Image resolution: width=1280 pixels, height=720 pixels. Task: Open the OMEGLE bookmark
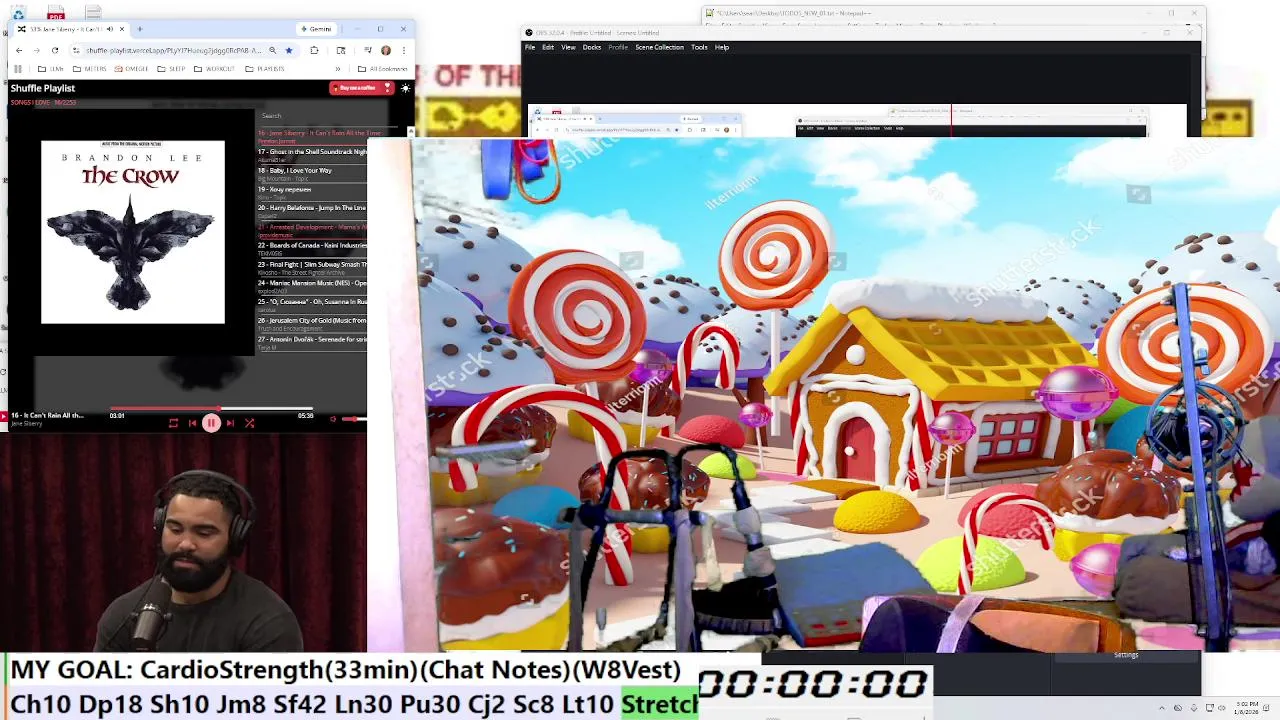pyautogui.click(x=132, y=69)
